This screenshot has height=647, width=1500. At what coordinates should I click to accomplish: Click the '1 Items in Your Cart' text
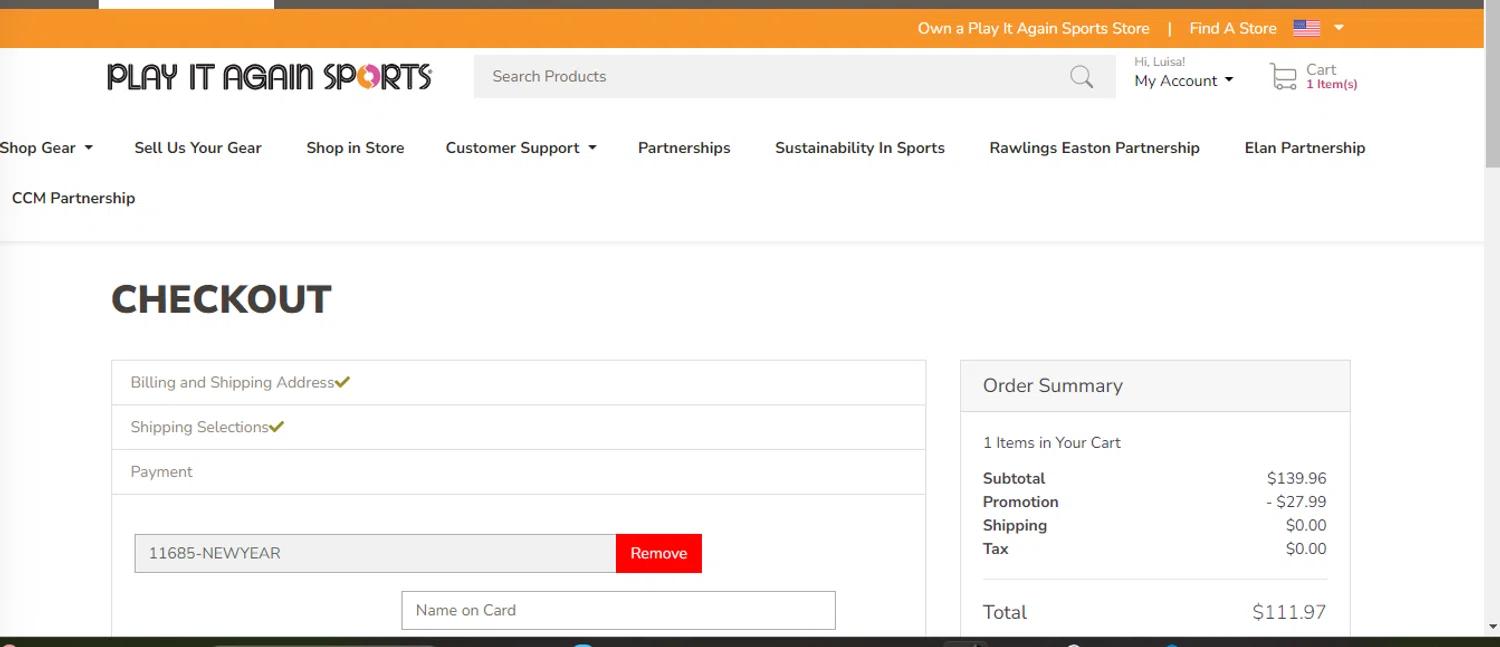pyautogui.click(x=1051, y=443)
